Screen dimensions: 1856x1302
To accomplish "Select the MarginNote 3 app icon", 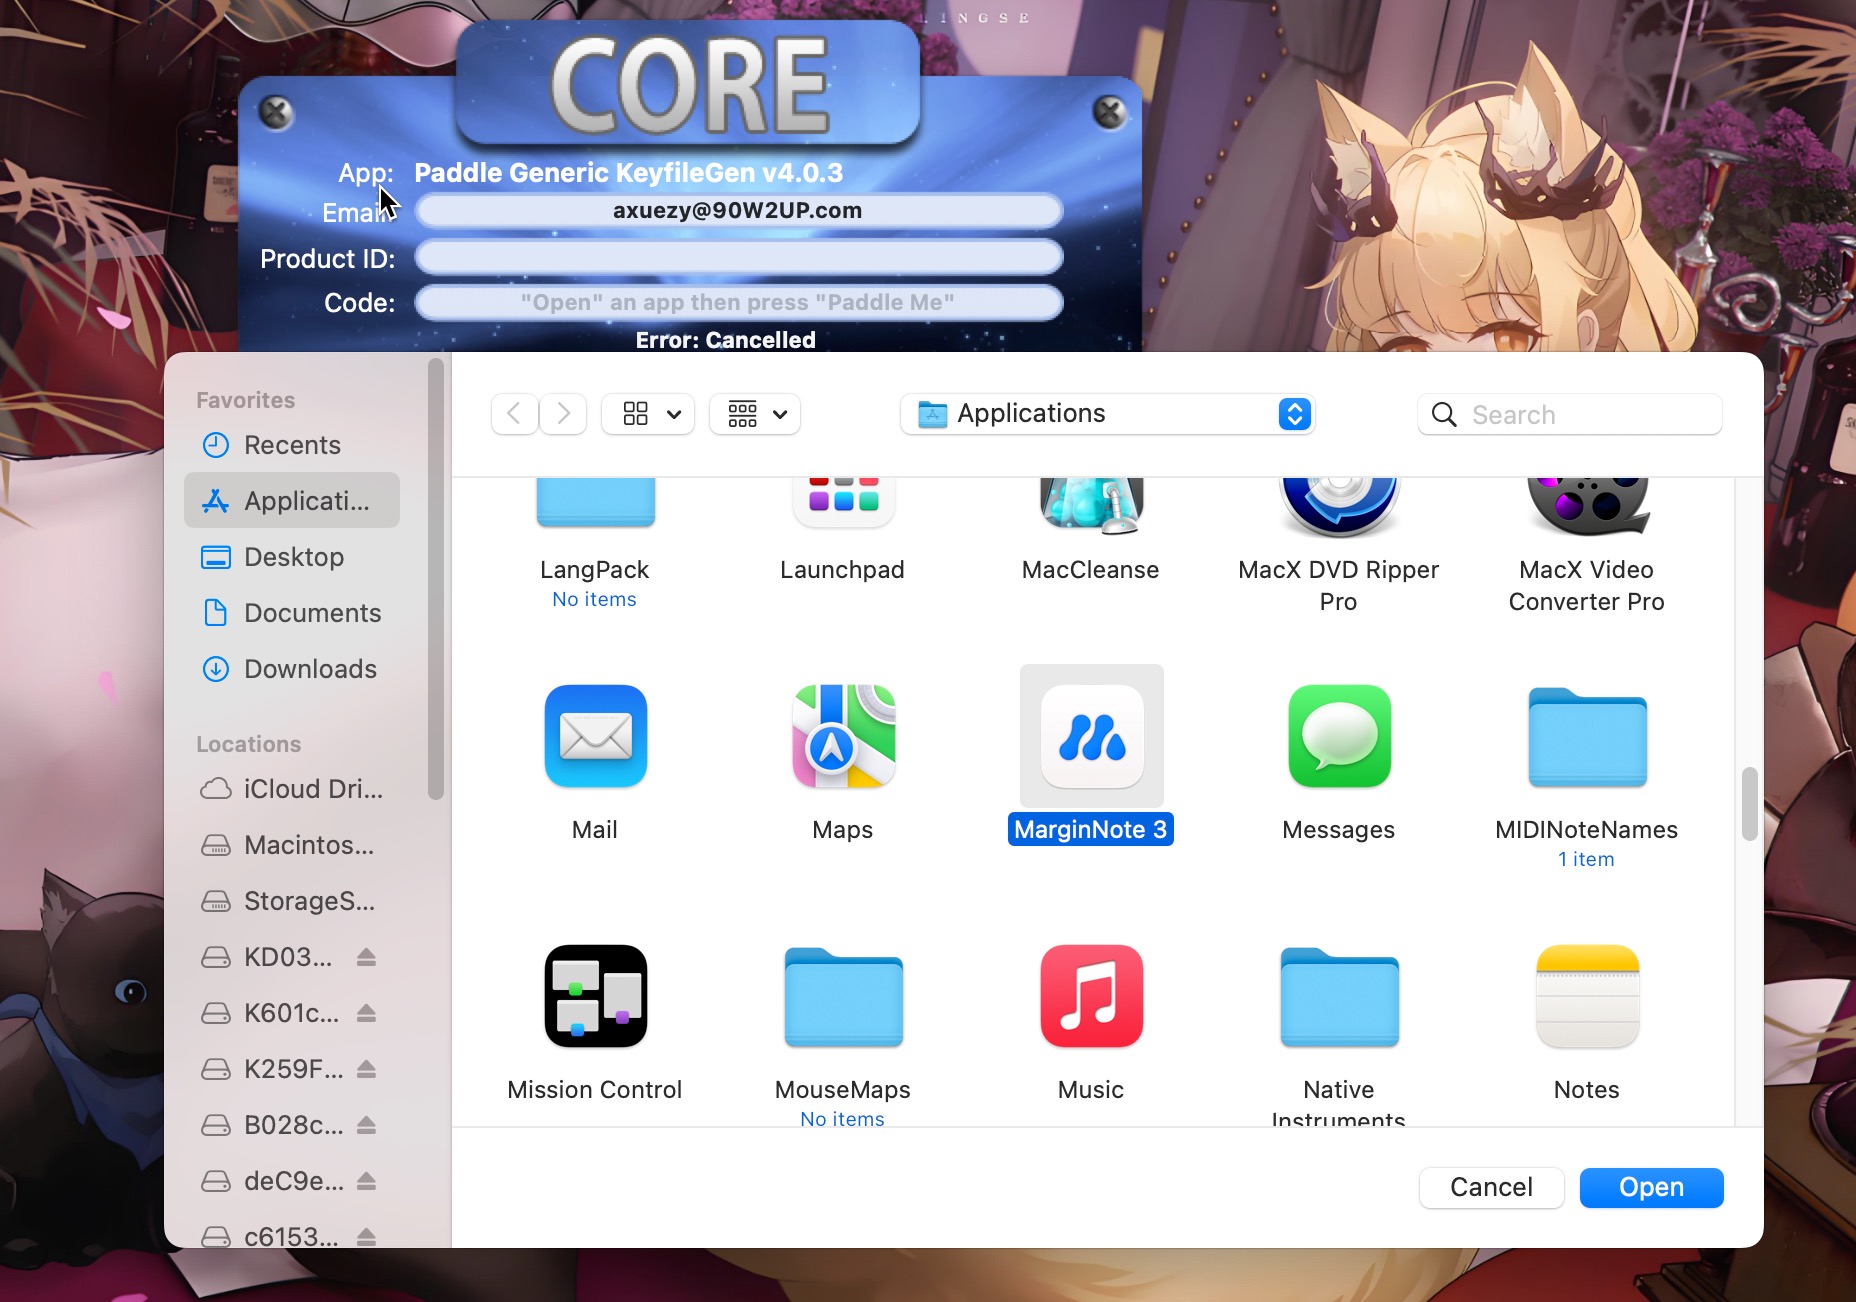I will point(1091,737).
